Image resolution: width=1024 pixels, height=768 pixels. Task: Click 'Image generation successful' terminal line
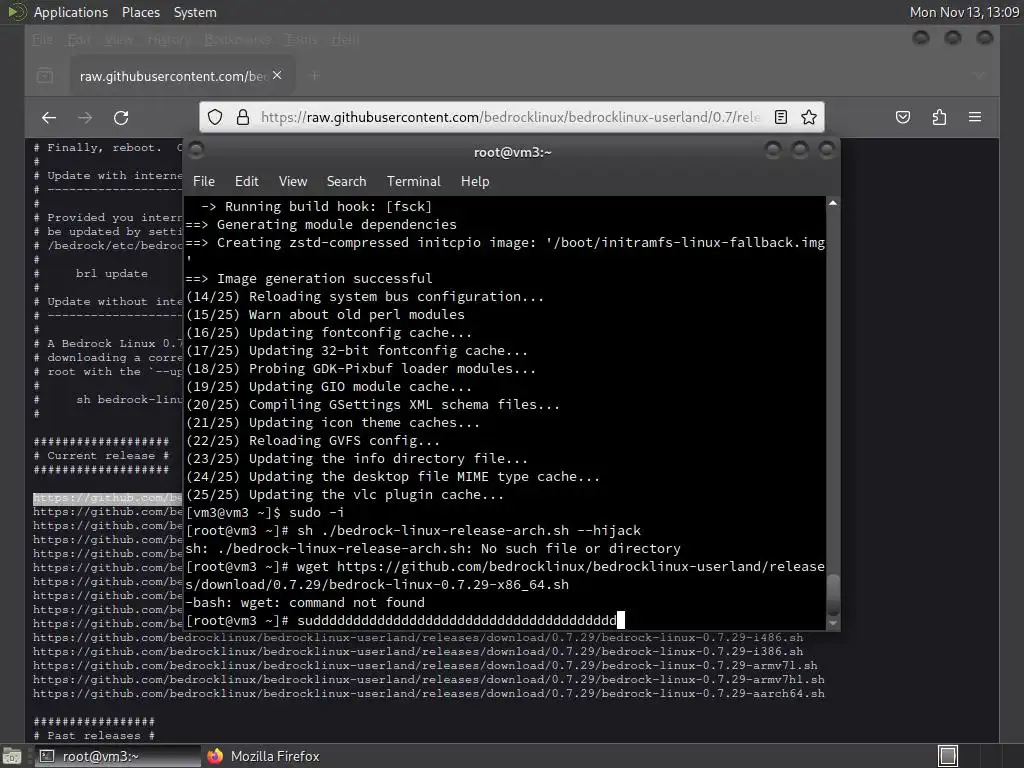(x=309, y=279)
